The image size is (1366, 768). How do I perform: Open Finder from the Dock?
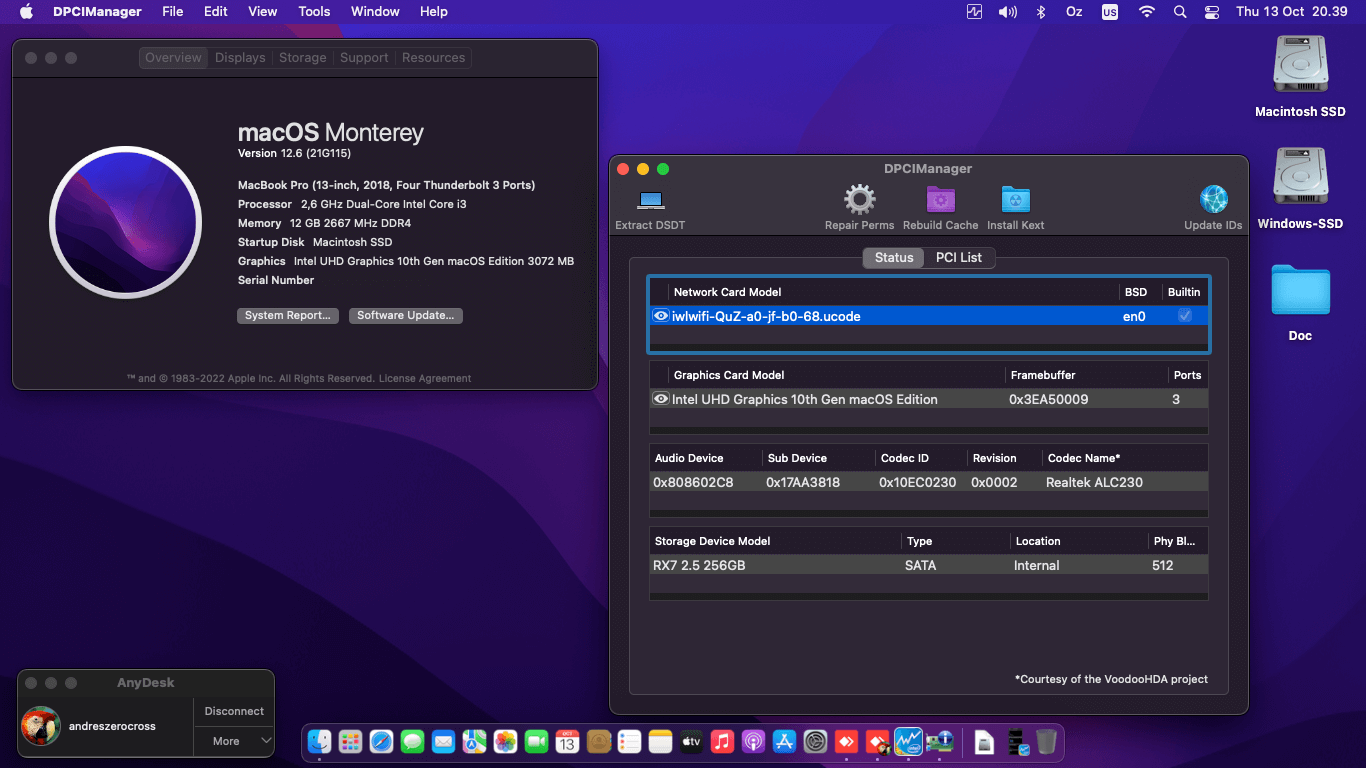click(320, 742)
